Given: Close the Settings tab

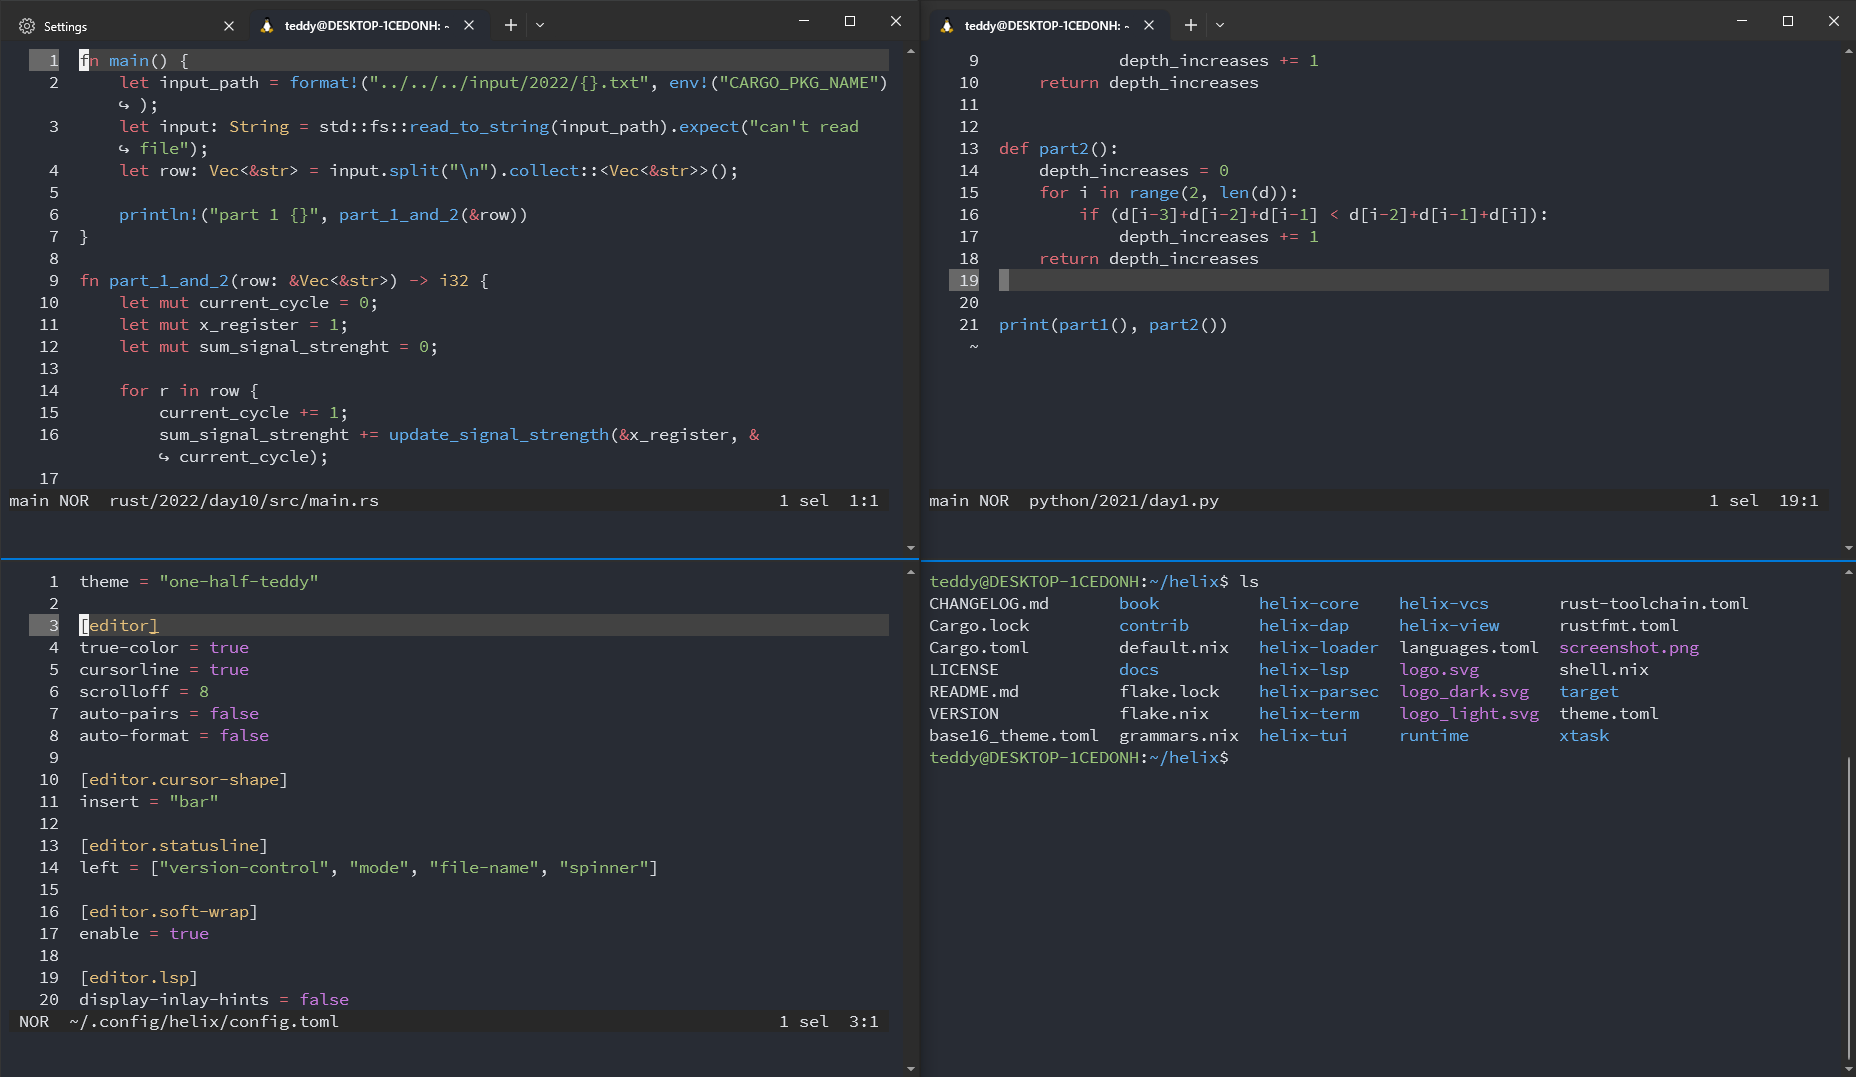Looking at the screenshot, I should pos(229,26).
